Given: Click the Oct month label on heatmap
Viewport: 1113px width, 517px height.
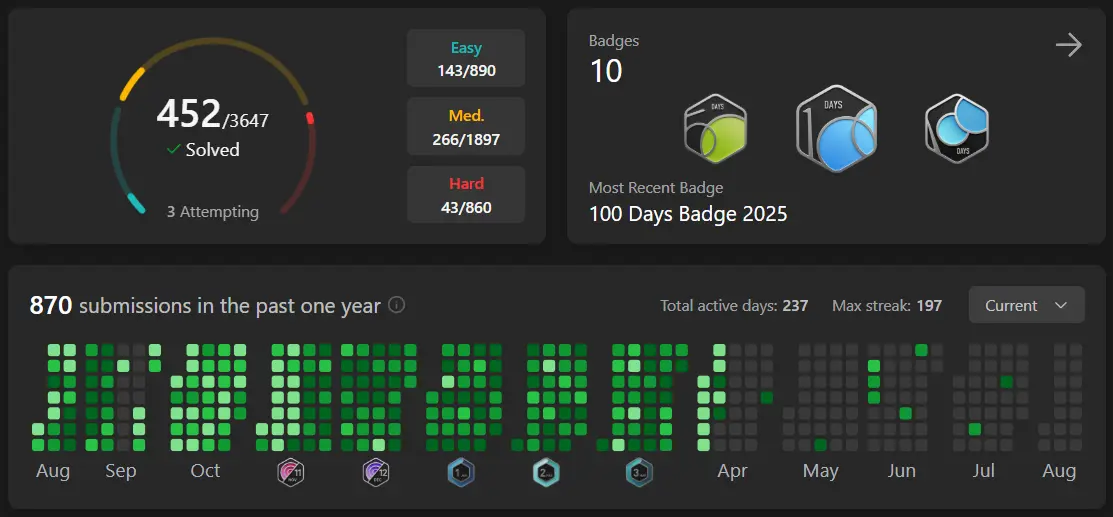Looking at the screenshot, I should [x=205, y=471].
